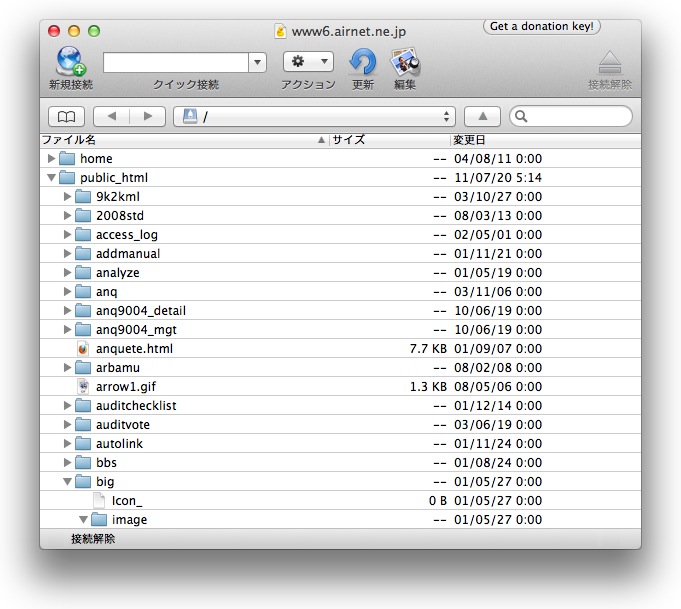This screenshot has width=681, height=609.
Task: Click the image folder icon
Action: pyautogui.click(x=99, y=520)
